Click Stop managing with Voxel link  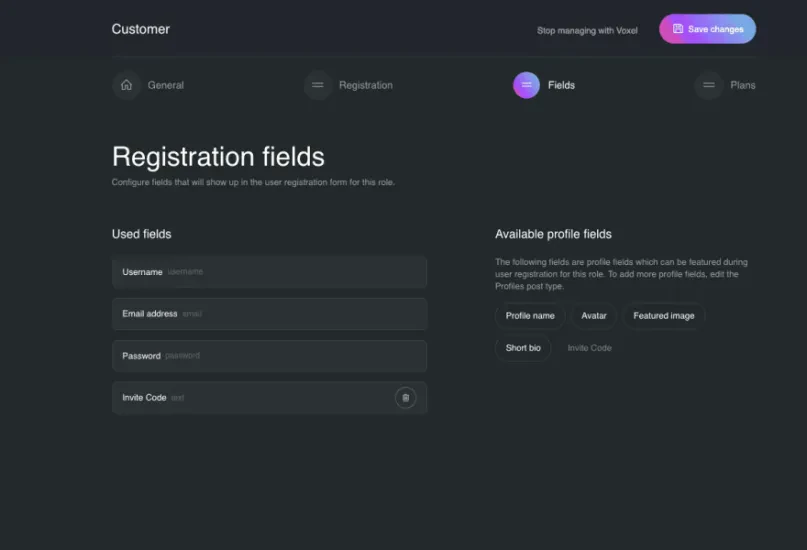[x=587, y=30]
